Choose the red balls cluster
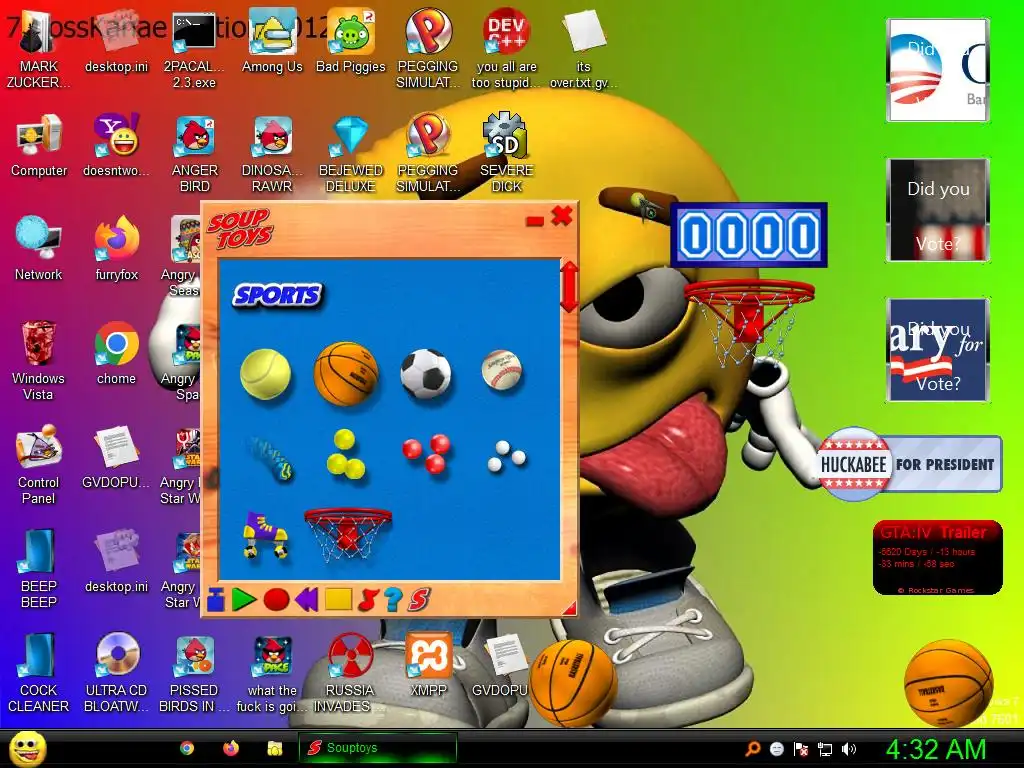The width and height of the screenshot is (1024, 768). click(x=427, y=453)
